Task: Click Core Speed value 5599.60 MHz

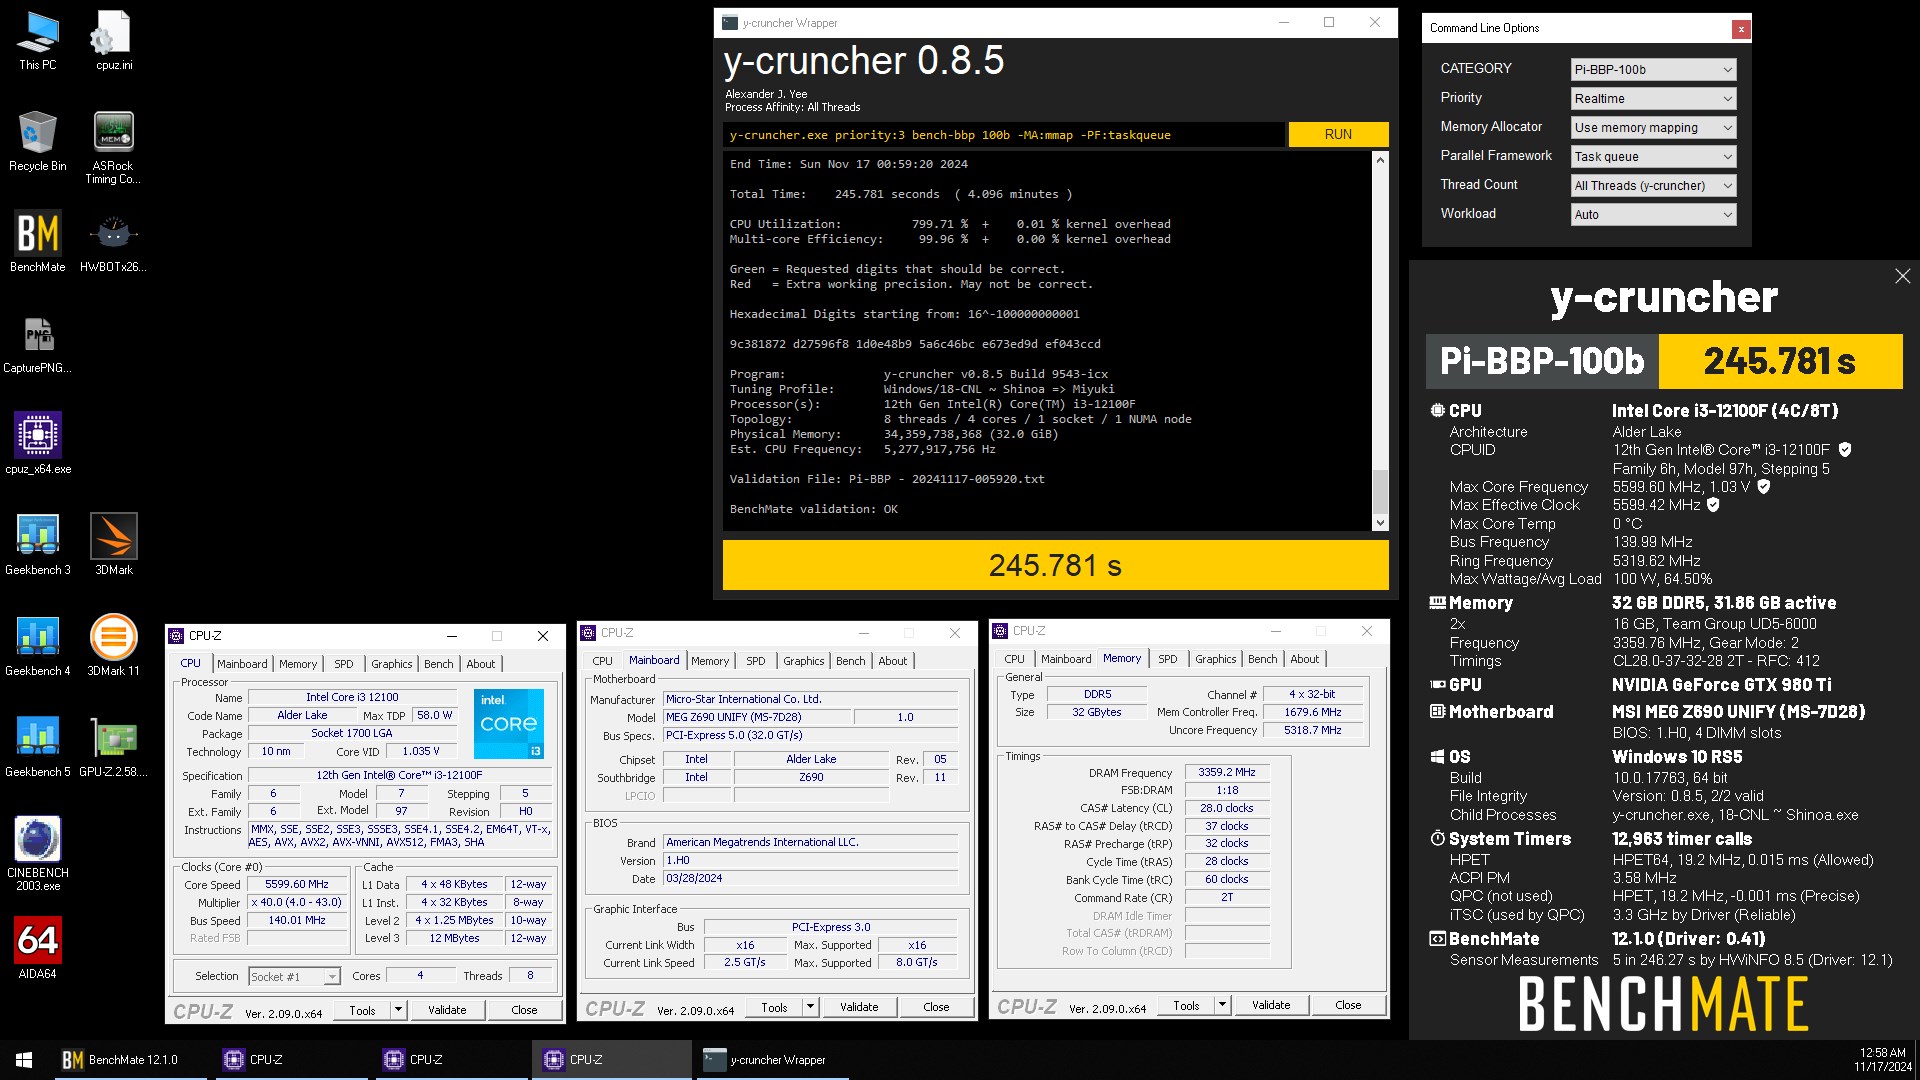Action: [x=297, y=885]
